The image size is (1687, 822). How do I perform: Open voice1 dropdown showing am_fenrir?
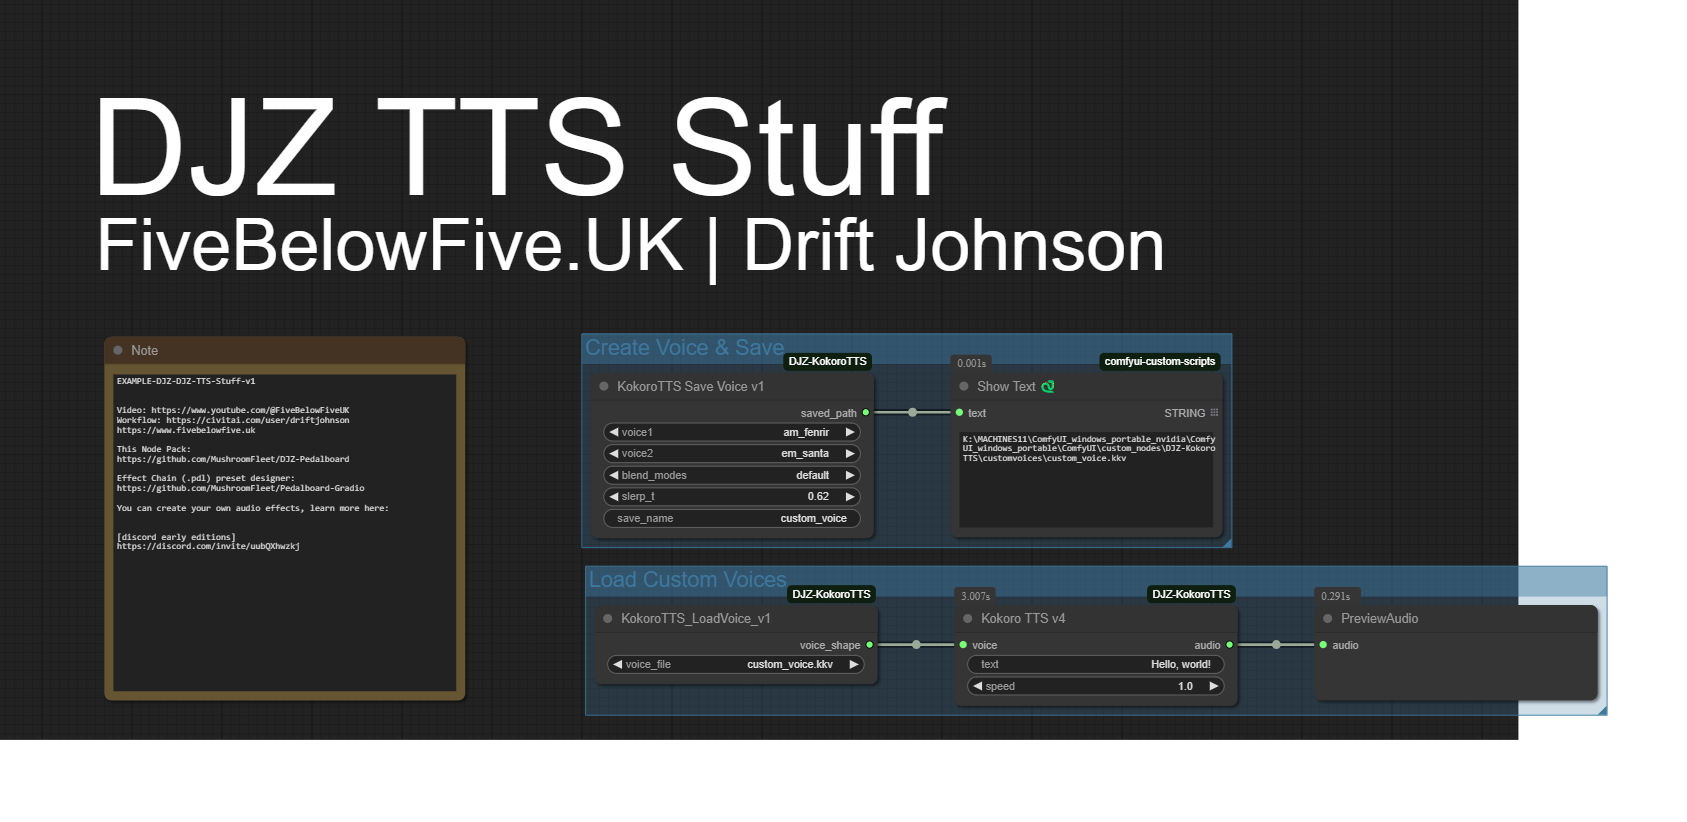click(732, 432)
